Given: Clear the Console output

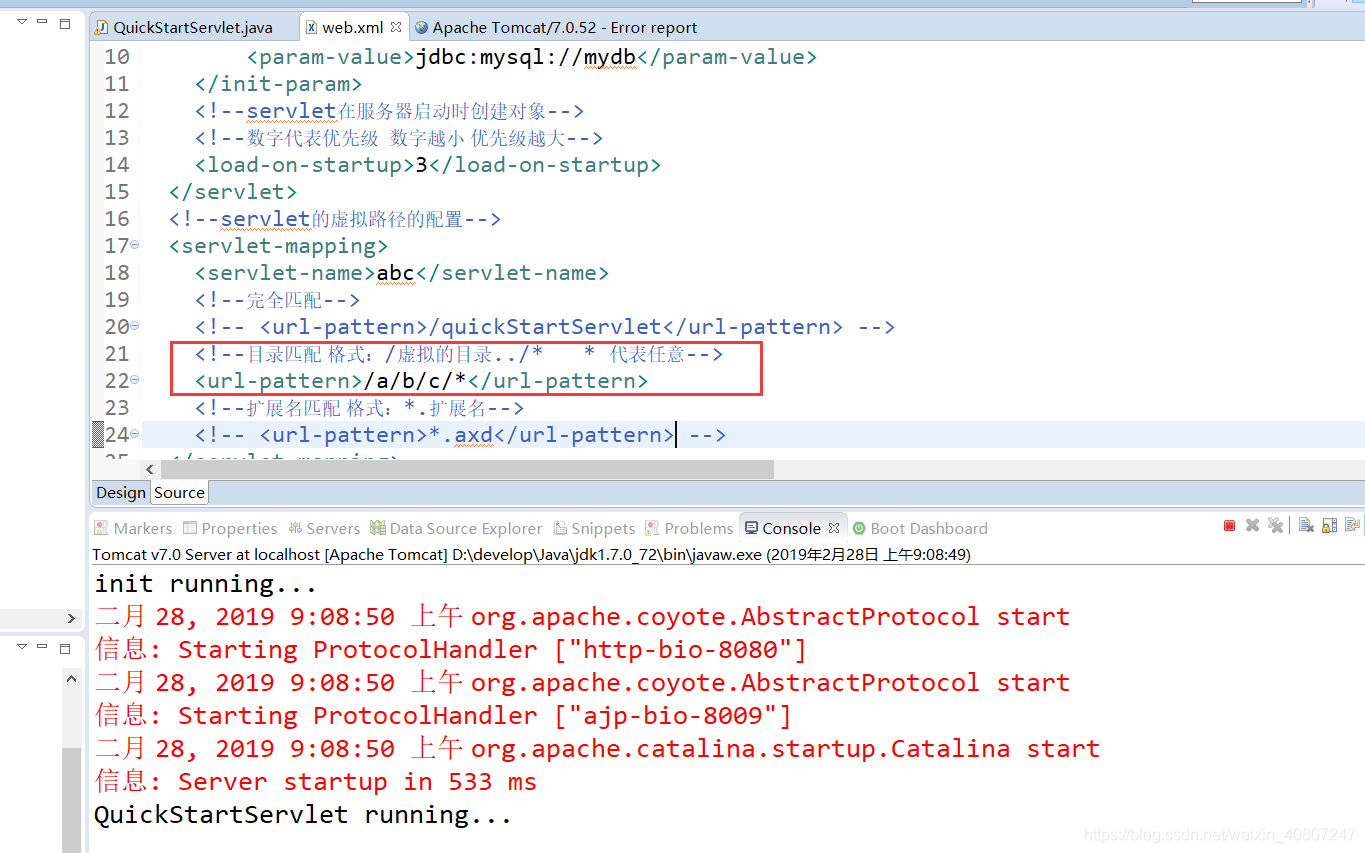Looking at the screenshot, I should pos(1306,526).
